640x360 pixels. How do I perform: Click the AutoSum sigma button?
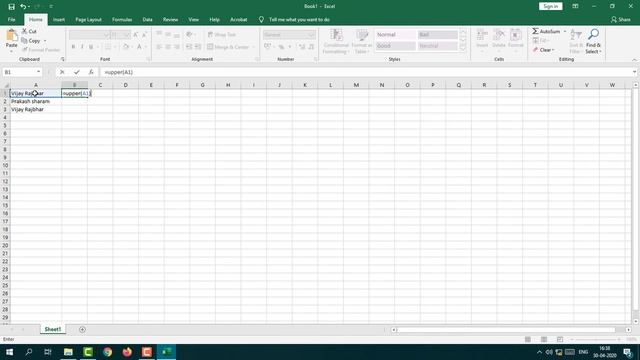click(x=546, y=31)
